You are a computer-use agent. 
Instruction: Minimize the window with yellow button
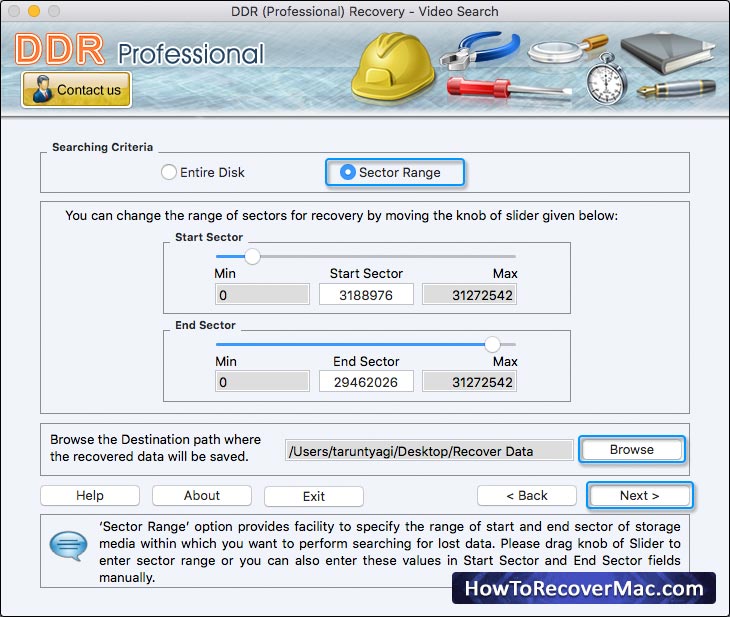[x=34, y=10]
